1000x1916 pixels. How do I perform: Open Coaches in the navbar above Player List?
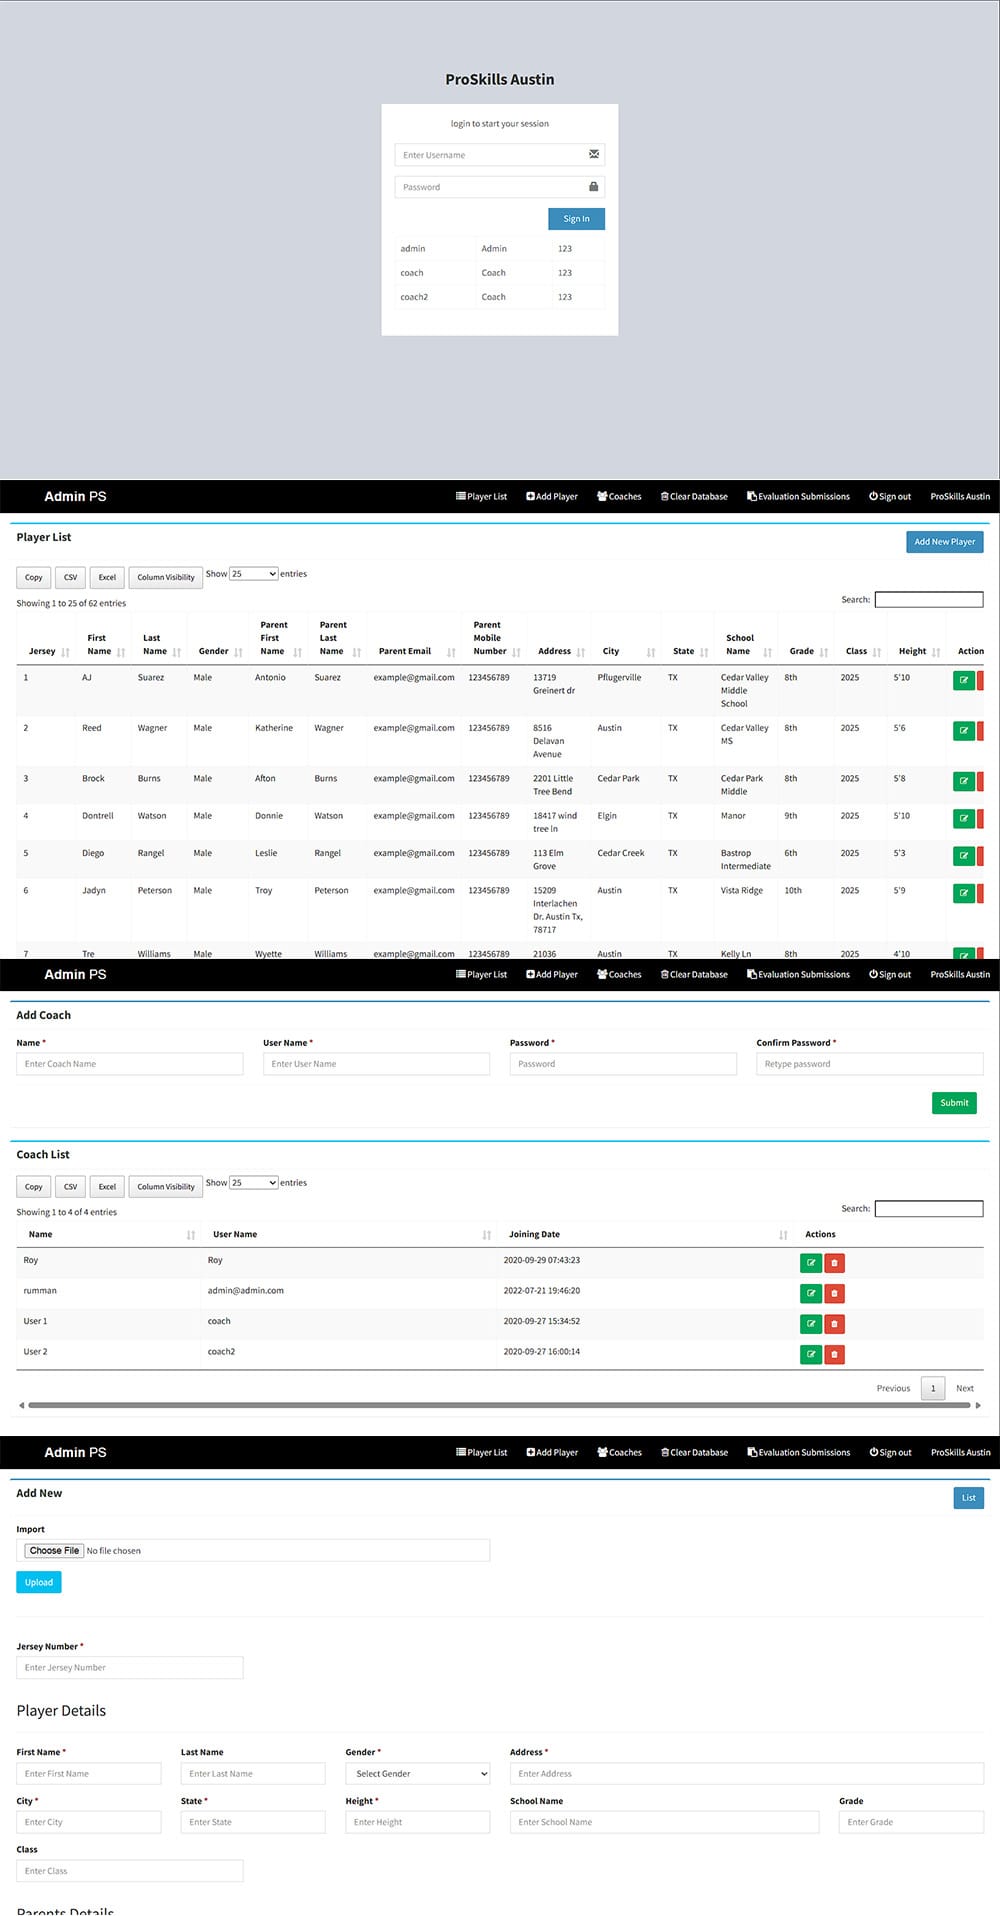coord(619,497)
